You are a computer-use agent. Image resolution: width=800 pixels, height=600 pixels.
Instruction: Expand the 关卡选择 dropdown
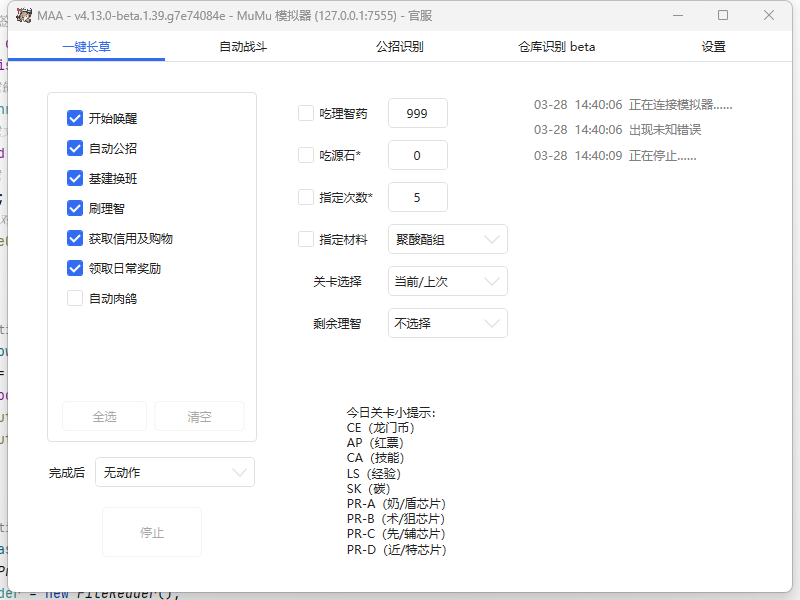(x=448, y=281)
